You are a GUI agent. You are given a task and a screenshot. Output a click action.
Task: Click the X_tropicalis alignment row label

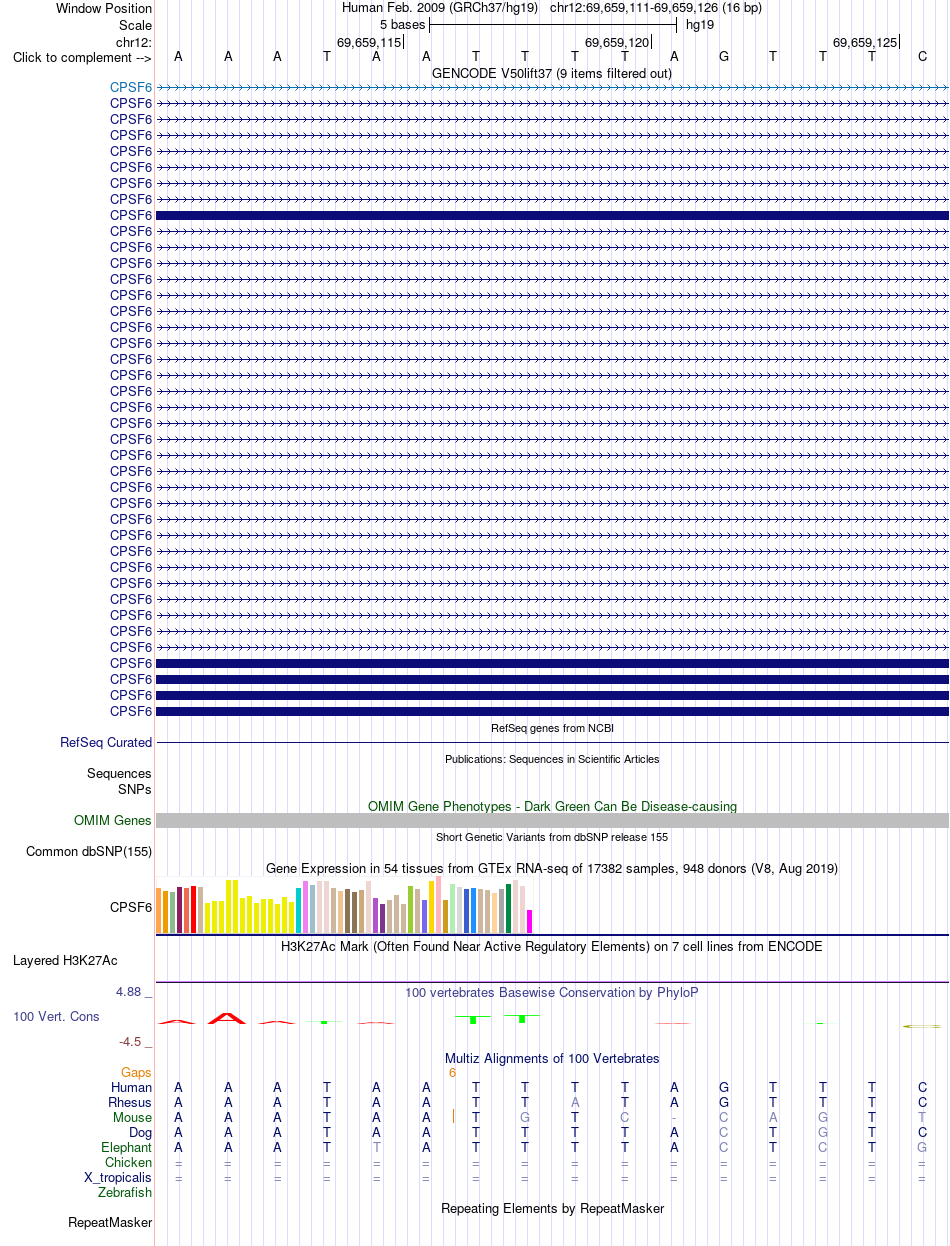click(118, 1177)
